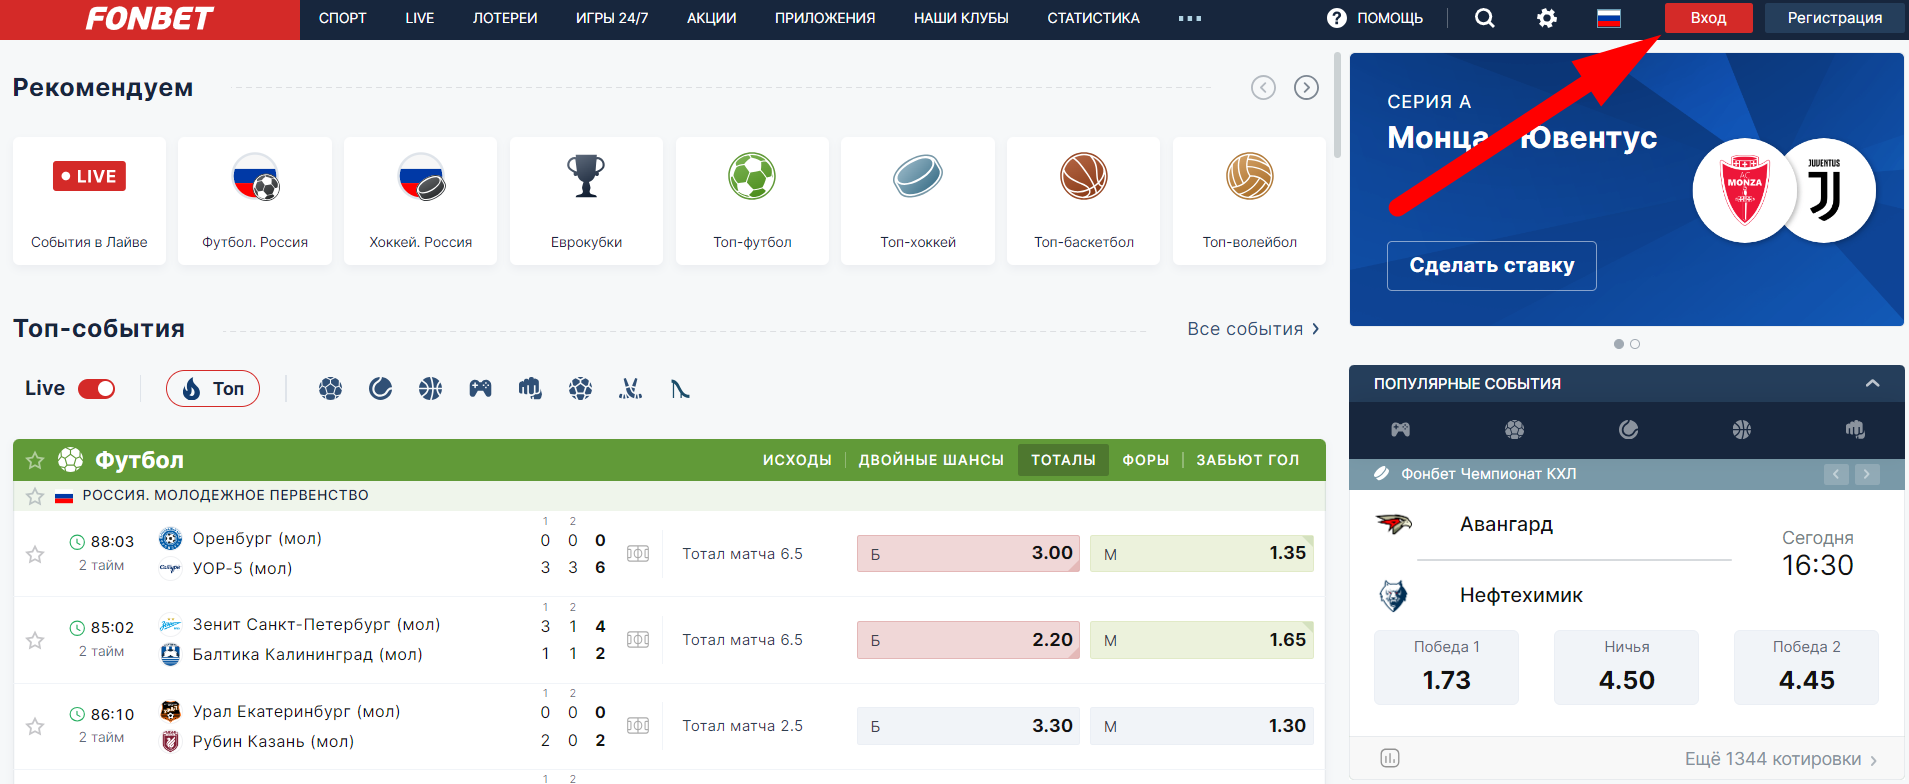Viewport: 1909px width, 784px height.
Task: Select Топ-баскетбол basketball tile
Action: click(x=1084, y=201)
